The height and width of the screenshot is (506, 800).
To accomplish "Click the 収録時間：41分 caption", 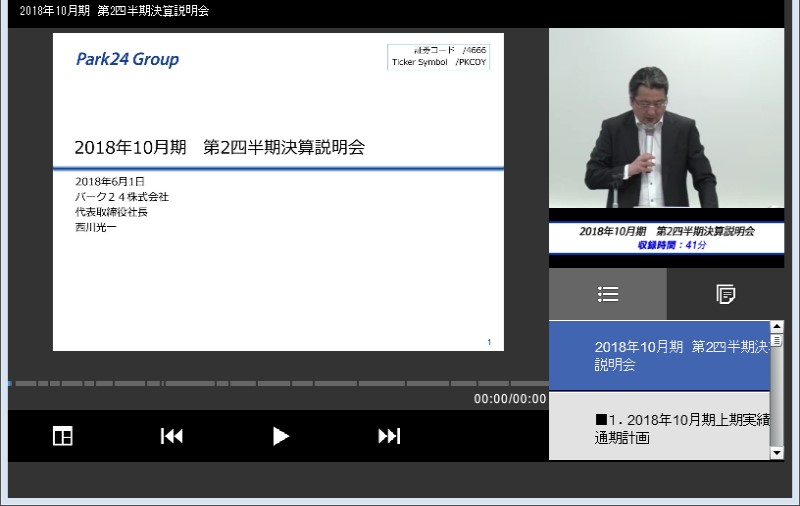I will click(x=672, y=245).
